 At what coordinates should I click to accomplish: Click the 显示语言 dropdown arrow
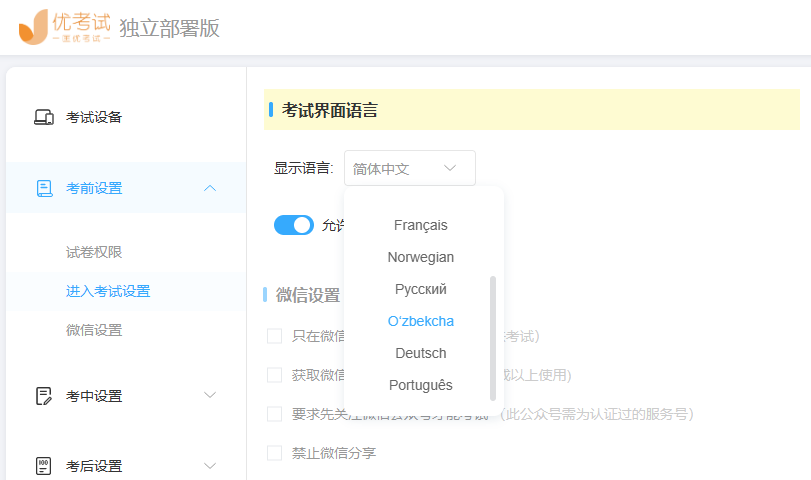click(450, 168)
